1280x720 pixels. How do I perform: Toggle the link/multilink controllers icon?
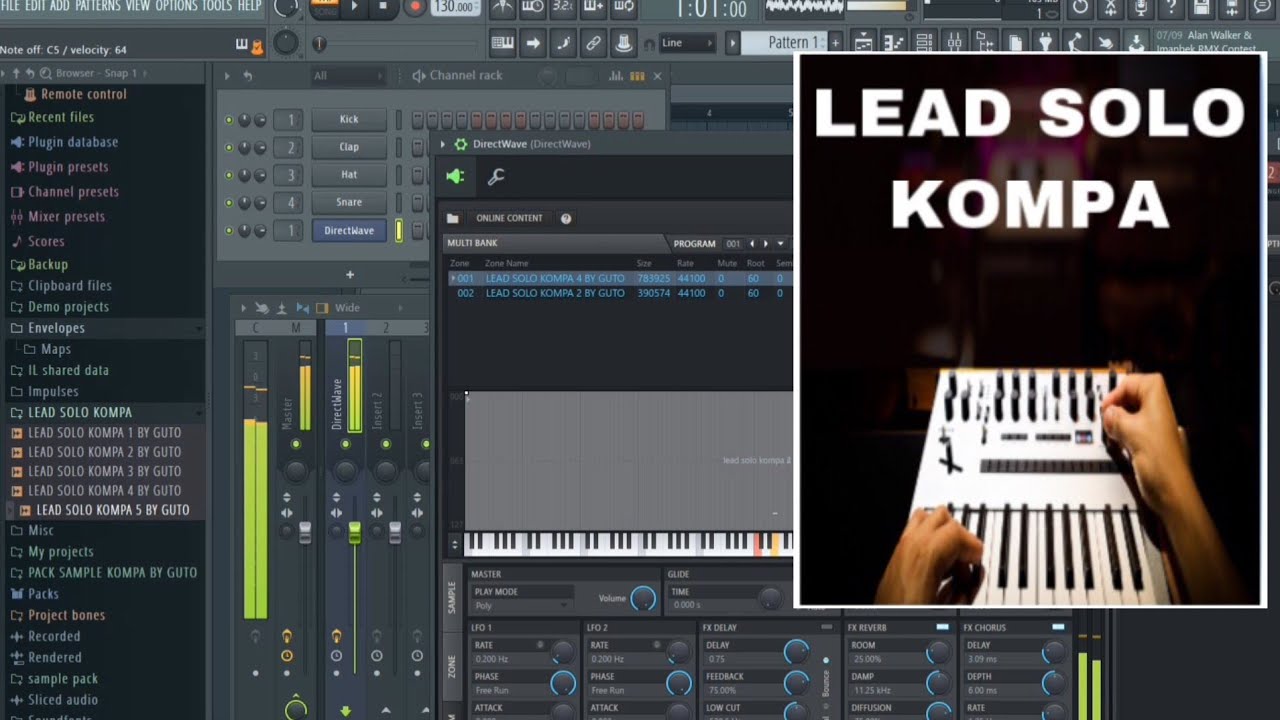pos(593,43)
